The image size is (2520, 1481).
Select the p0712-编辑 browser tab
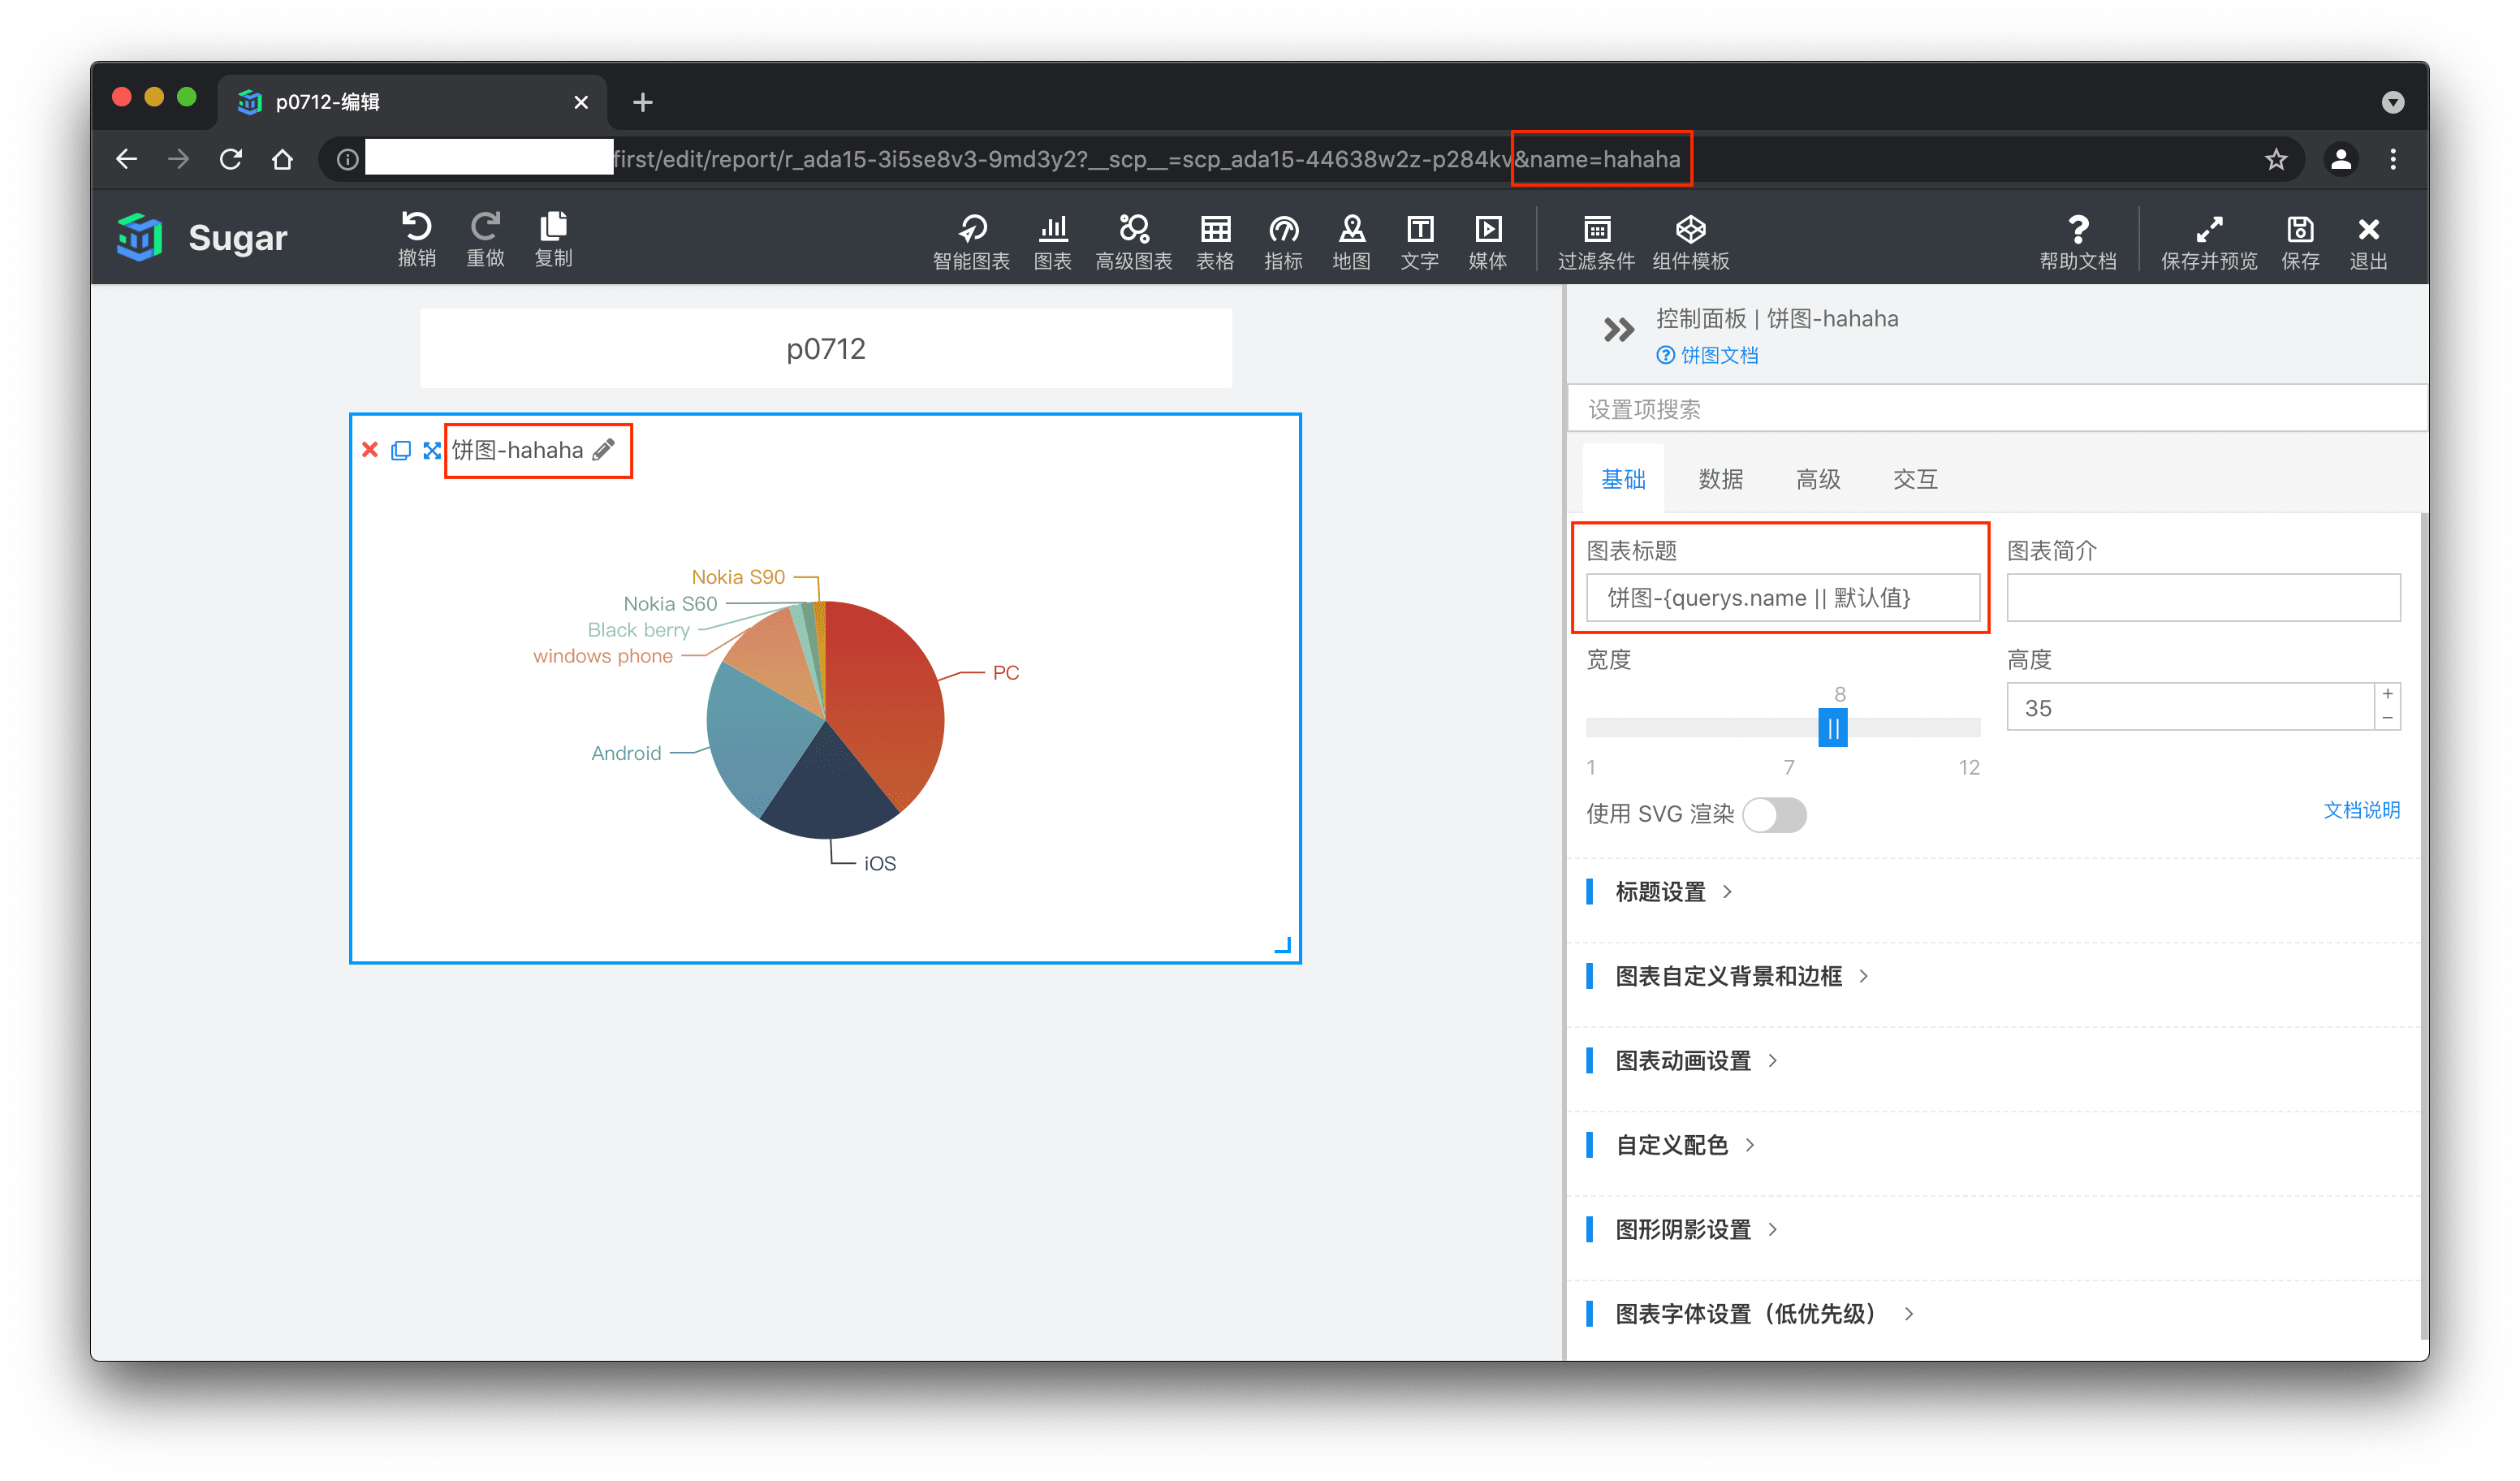pos(410,101)
